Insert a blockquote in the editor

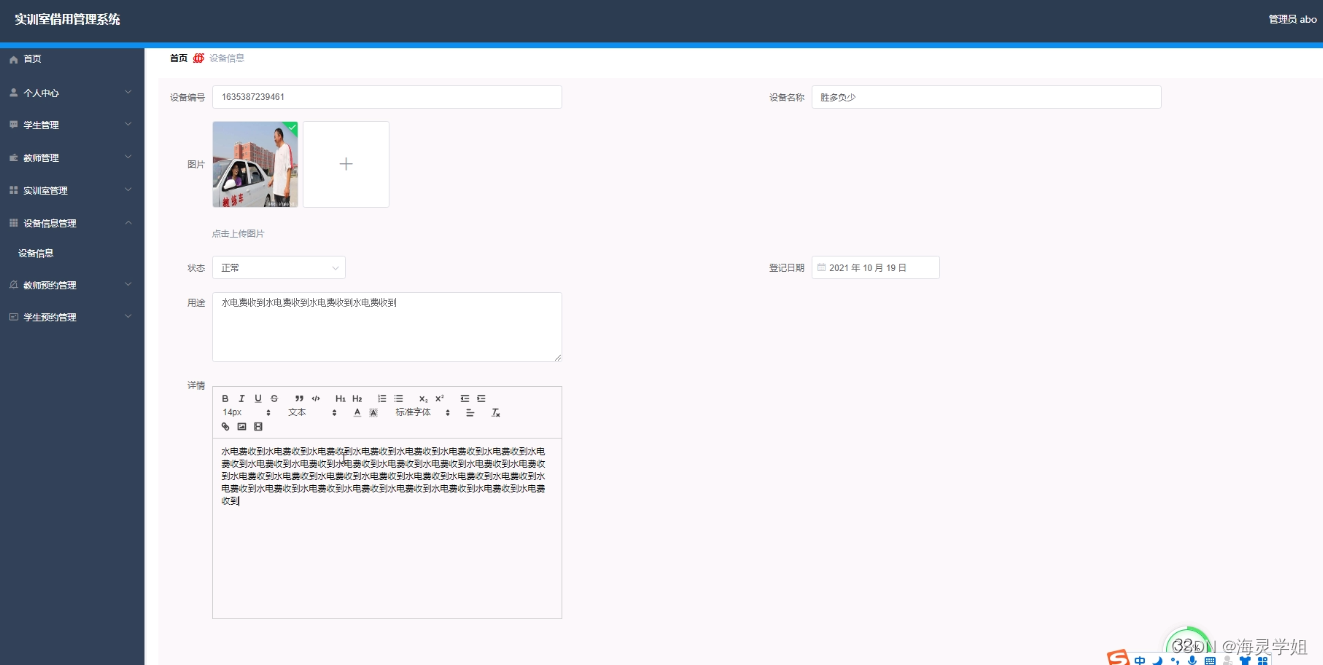tap(300, 398)
